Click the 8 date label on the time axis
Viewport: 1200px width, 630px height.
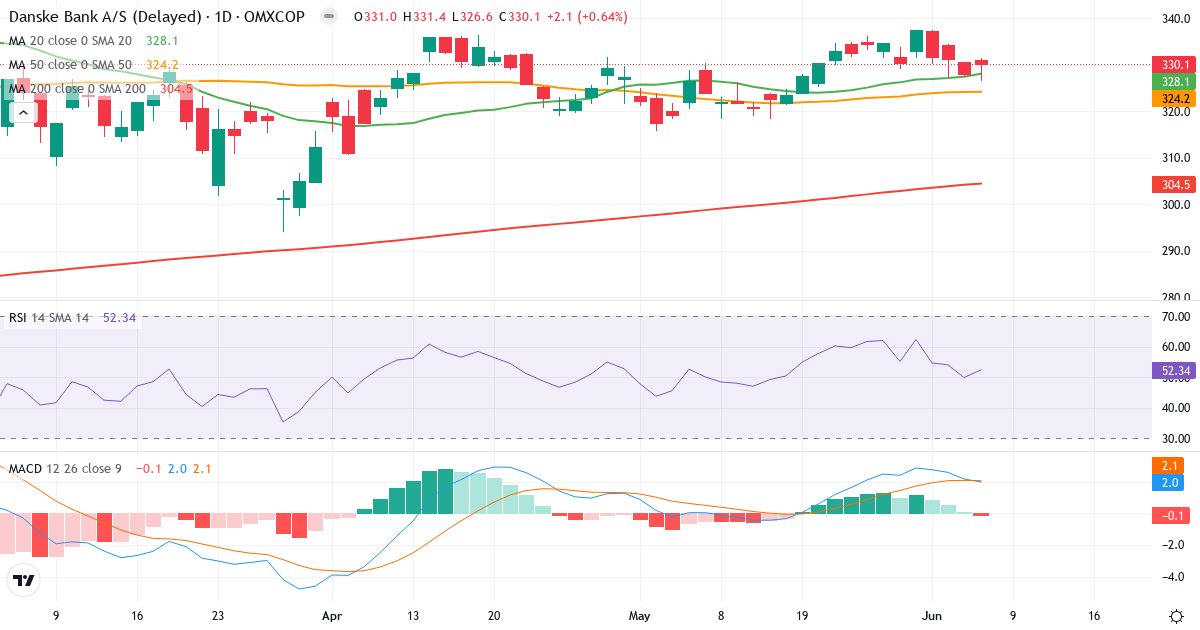721,617
